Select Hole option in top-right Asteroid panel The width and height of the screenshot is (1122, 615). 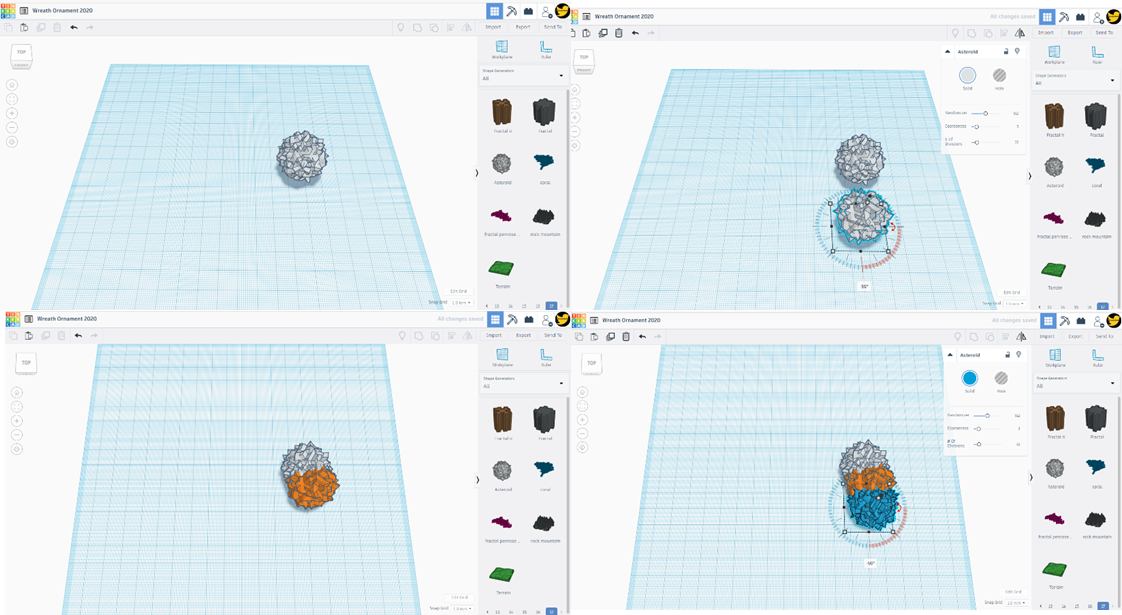point(1000,75)
